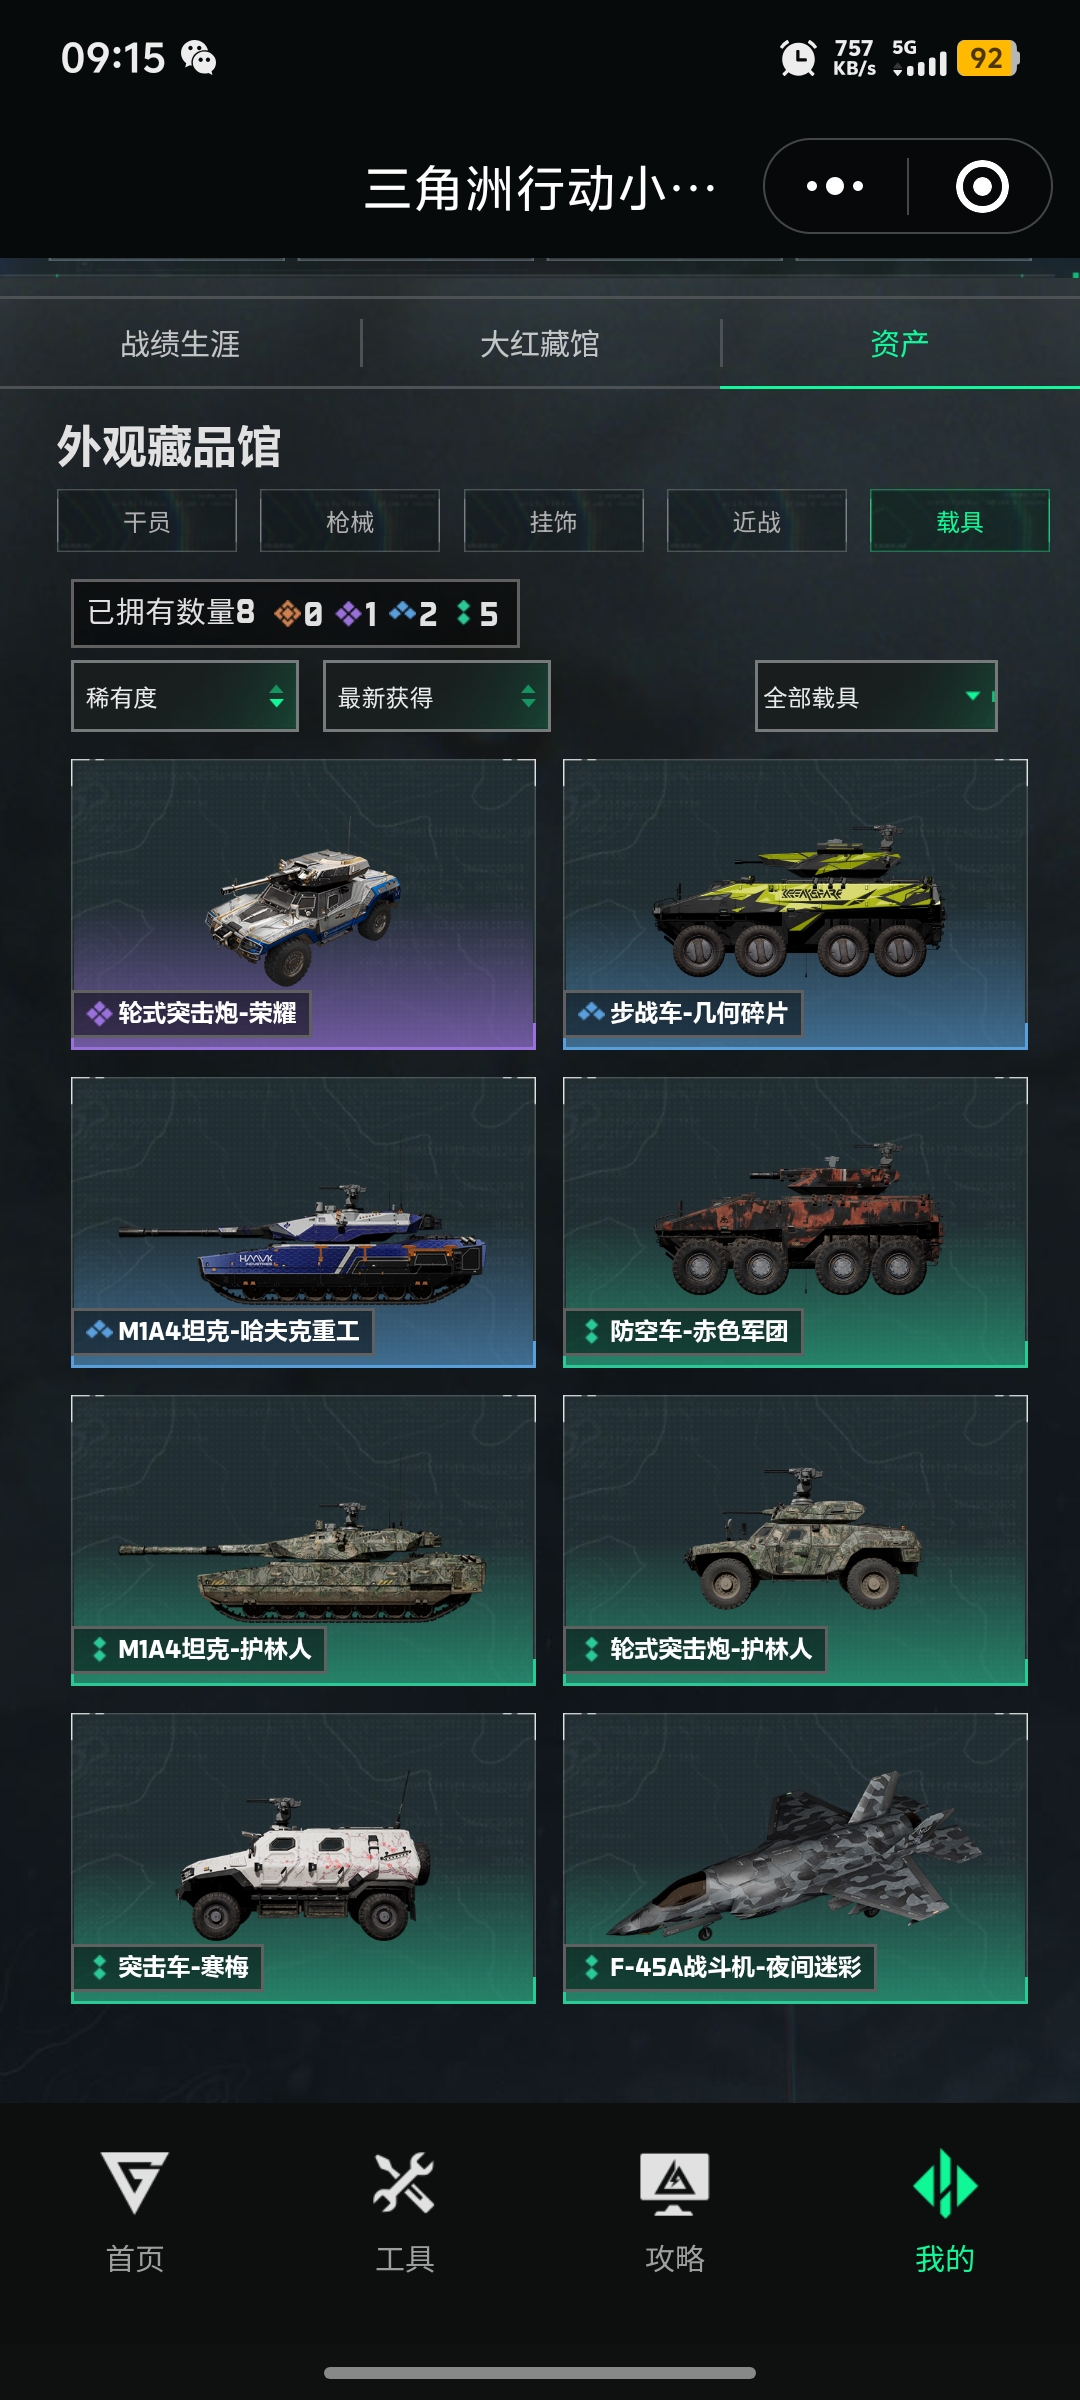The width and height of the screenshot is (1080, 2400).
Task: Select the 近战 category button
Action: [757, 521]
